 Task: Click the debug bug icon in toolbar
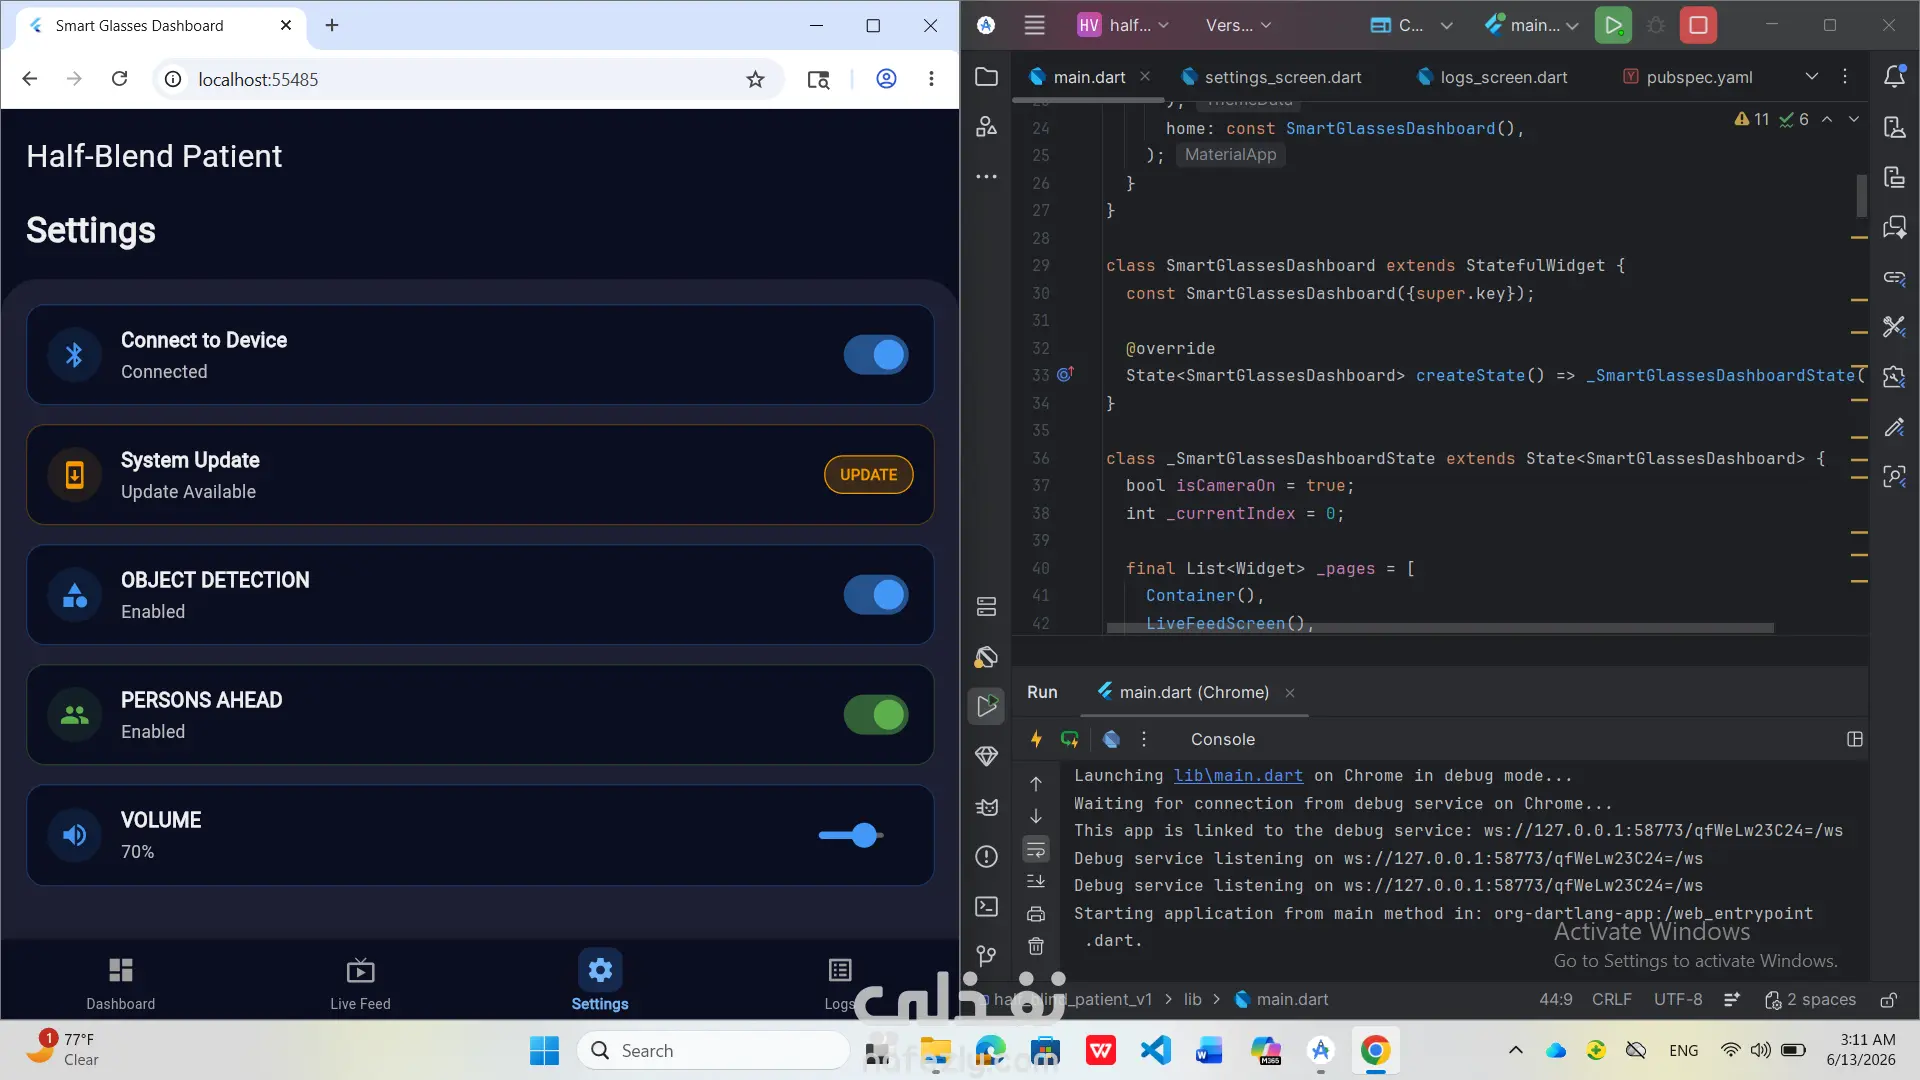(x=1656, y=25)
